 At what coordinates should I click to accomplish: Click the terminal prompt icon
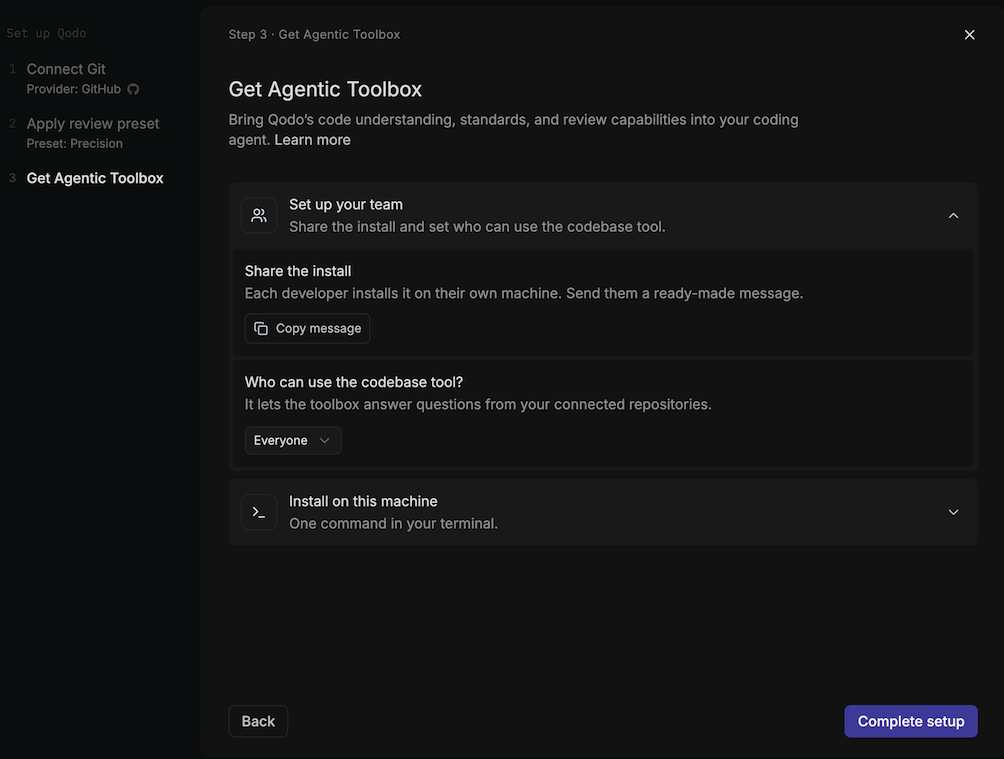pos(259,512)
